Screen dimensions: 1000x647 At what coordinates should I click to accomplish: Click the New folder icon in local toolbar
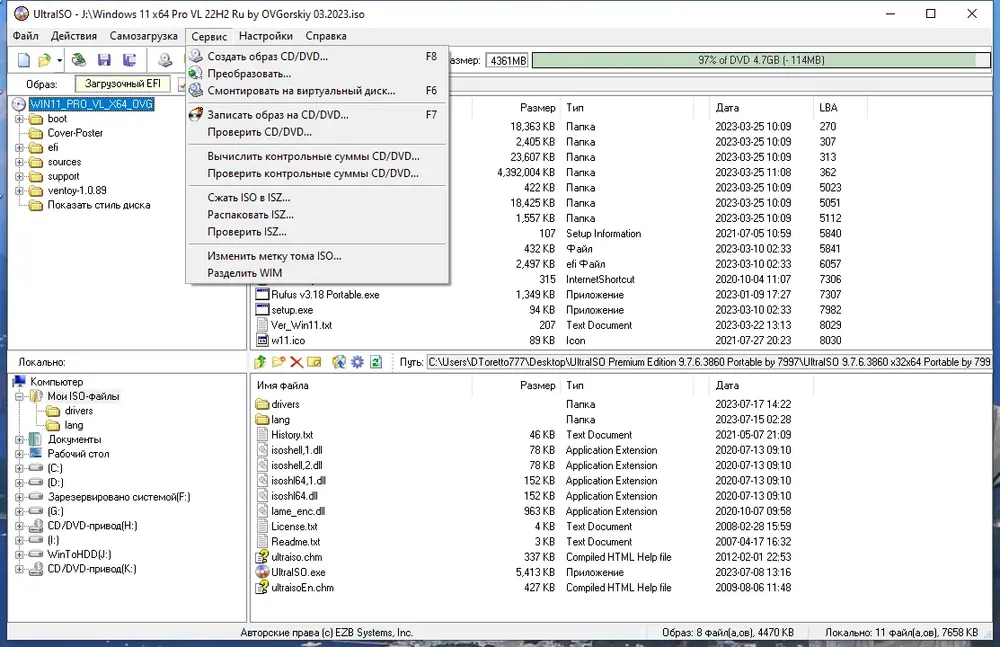pyautogui.click(x=279, y=362)
